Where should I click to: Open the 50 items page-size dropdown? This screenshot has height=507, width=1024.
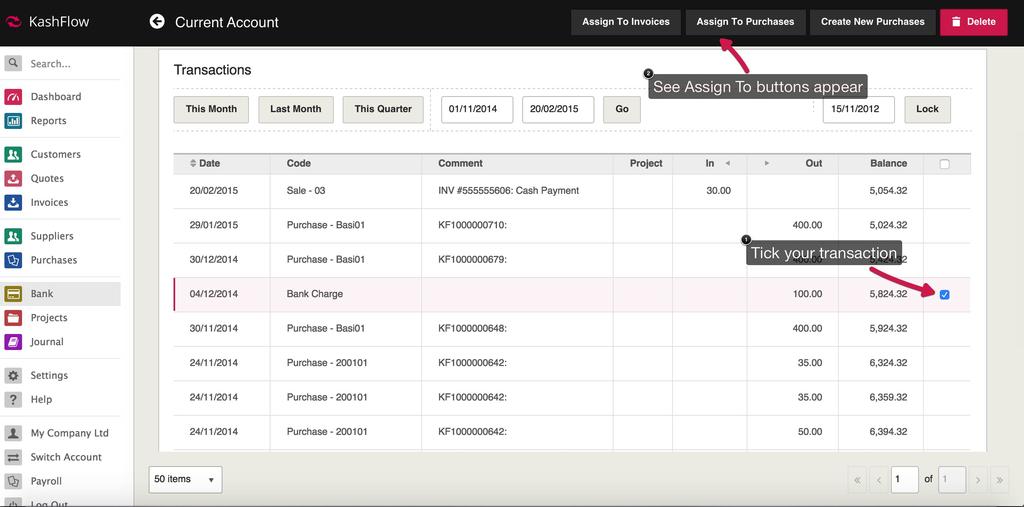pos(185,480)
